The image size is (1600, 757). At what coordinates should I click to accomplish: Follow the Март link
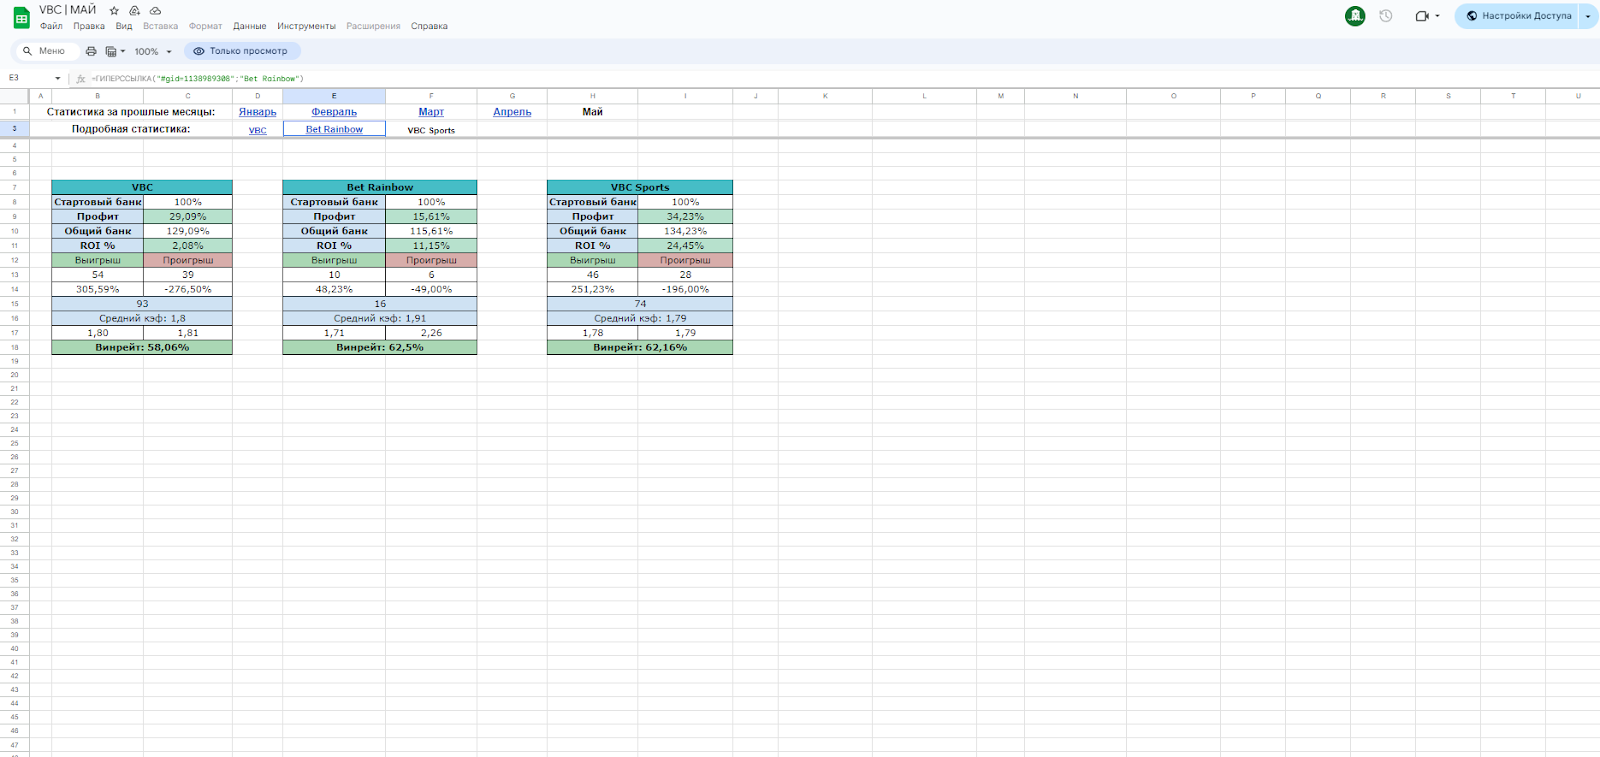[431, 112]
